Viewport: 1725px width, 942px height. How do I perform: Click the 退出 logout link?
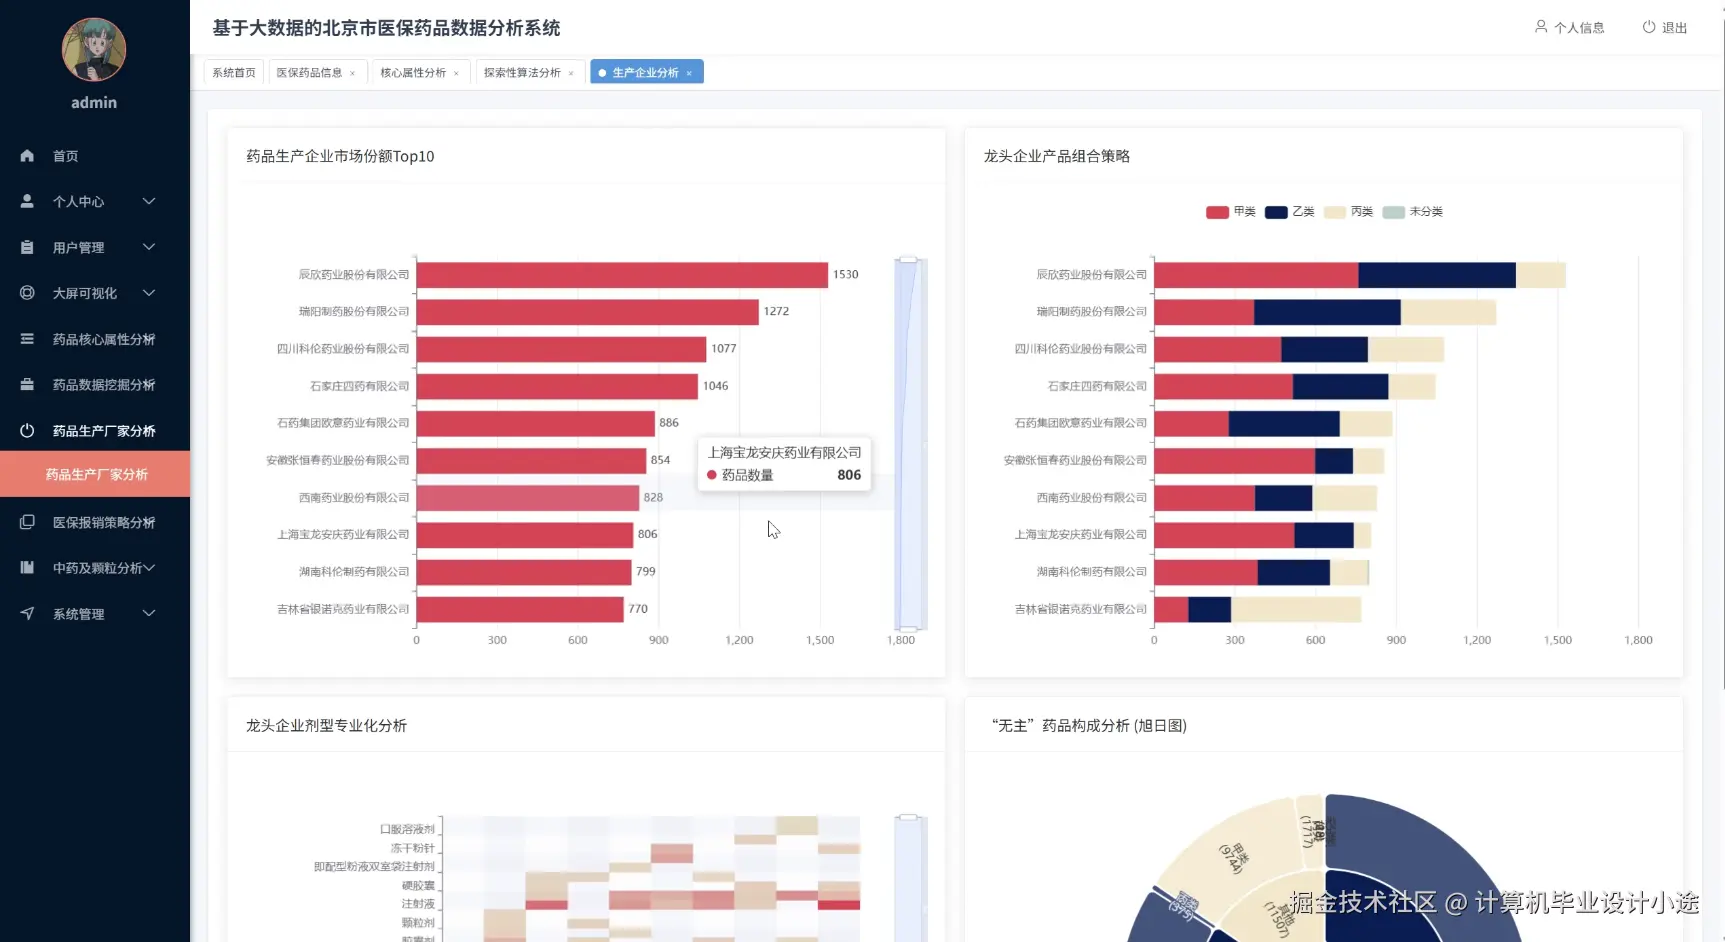pos(1665,27)
